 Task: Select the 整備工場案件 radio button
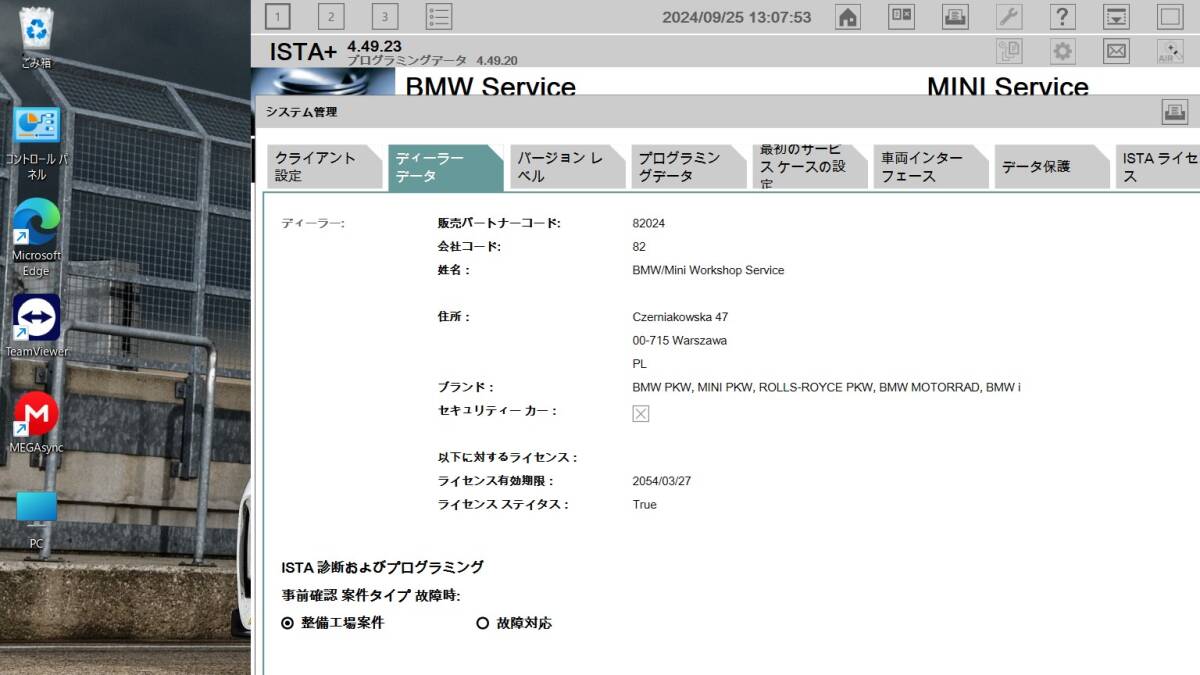point(286,623)
